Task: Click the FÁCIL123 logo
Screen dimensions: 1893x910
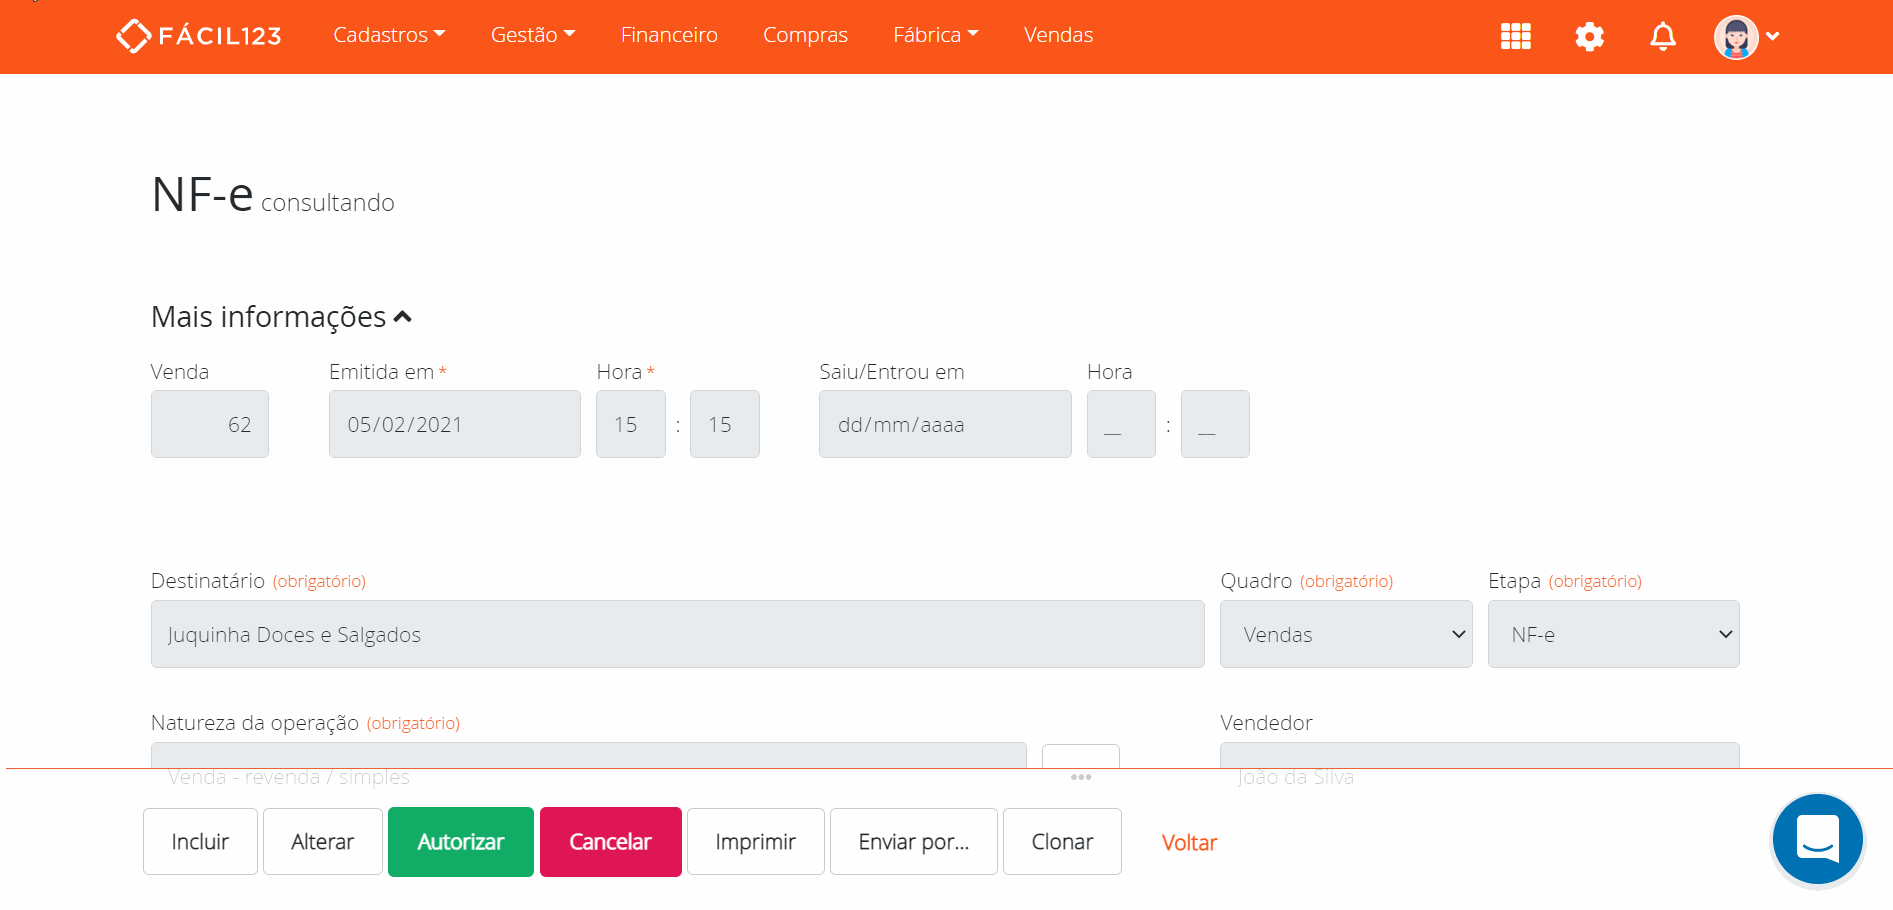Action: tap(199, 36)
